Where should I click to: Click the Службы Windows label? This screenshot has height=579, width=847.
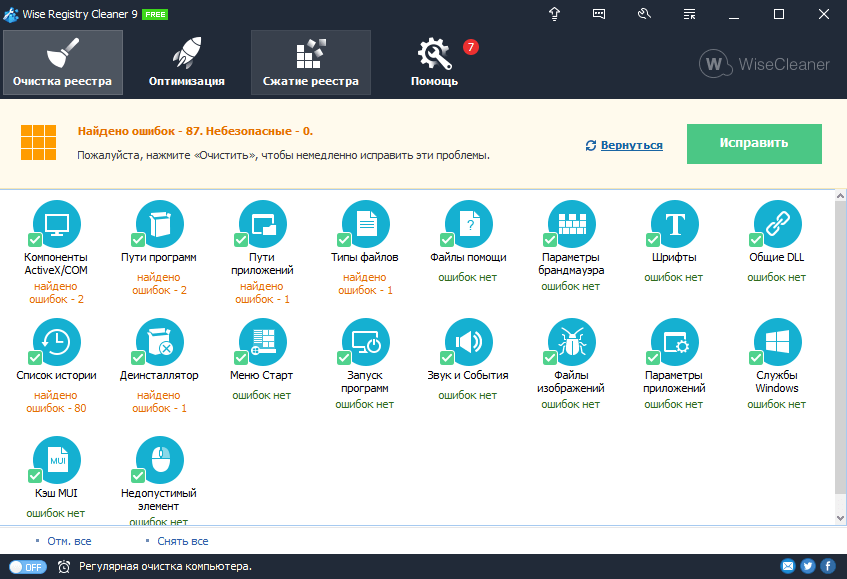pyautogui.click(x=777, y=381)
